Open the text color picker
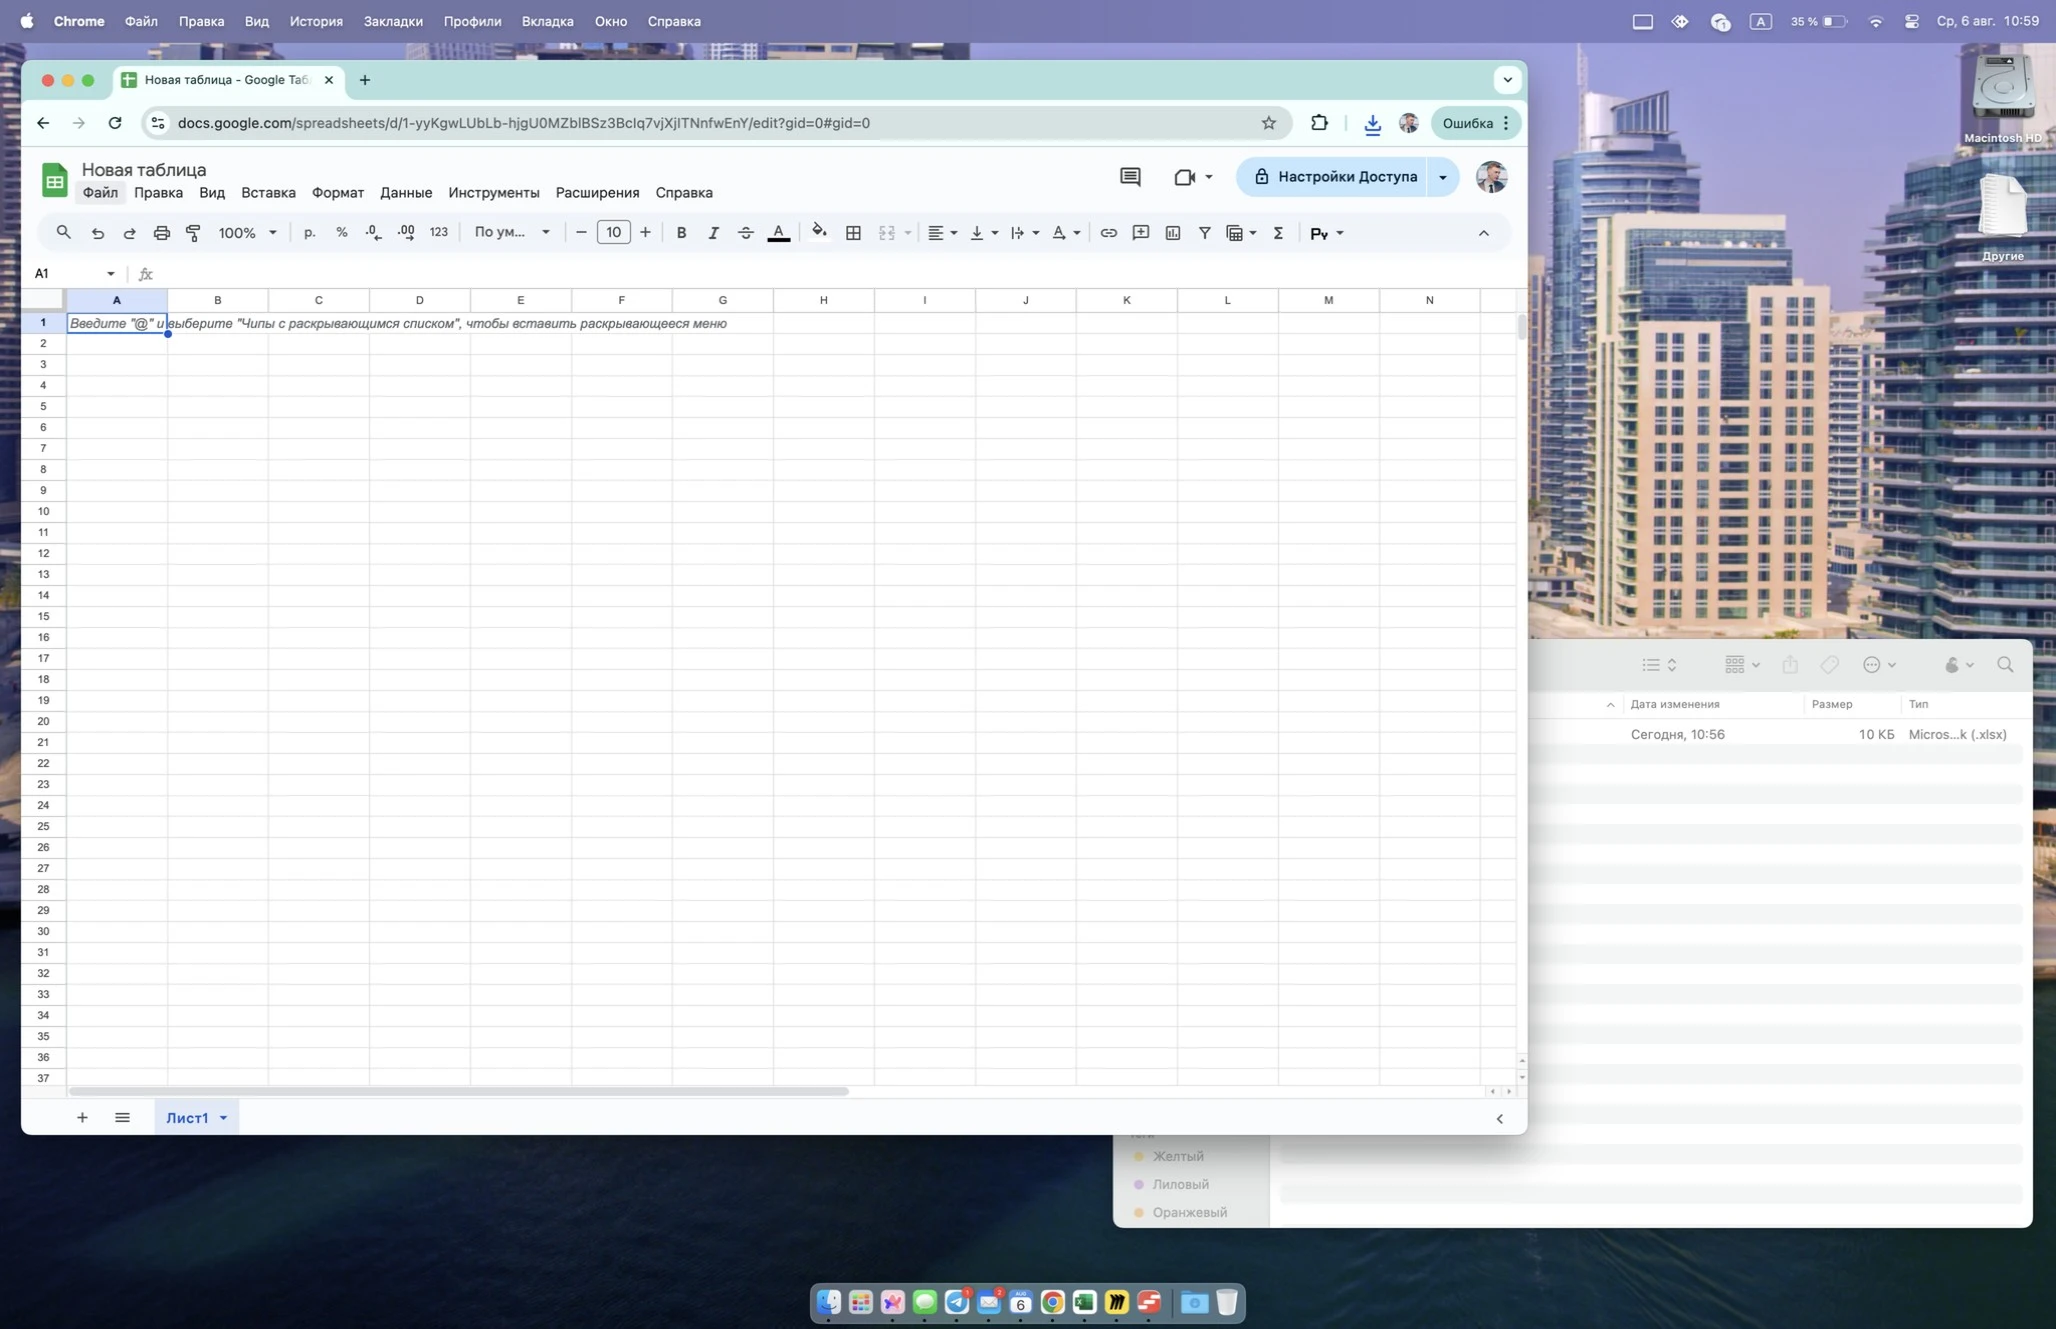Viewport: 2056px width, 1329px height. (779, 232)
